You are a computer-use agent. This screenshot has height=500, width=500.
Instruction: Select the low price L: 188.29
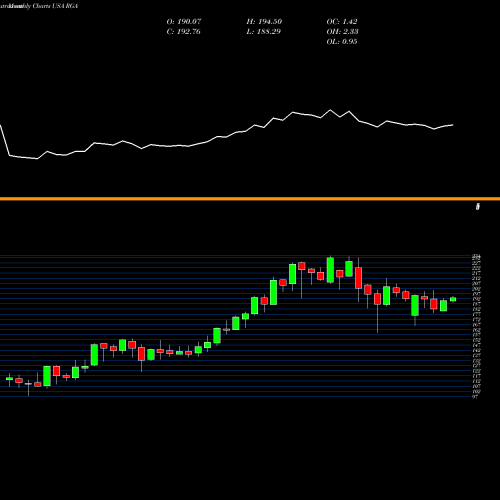point(263,32)
